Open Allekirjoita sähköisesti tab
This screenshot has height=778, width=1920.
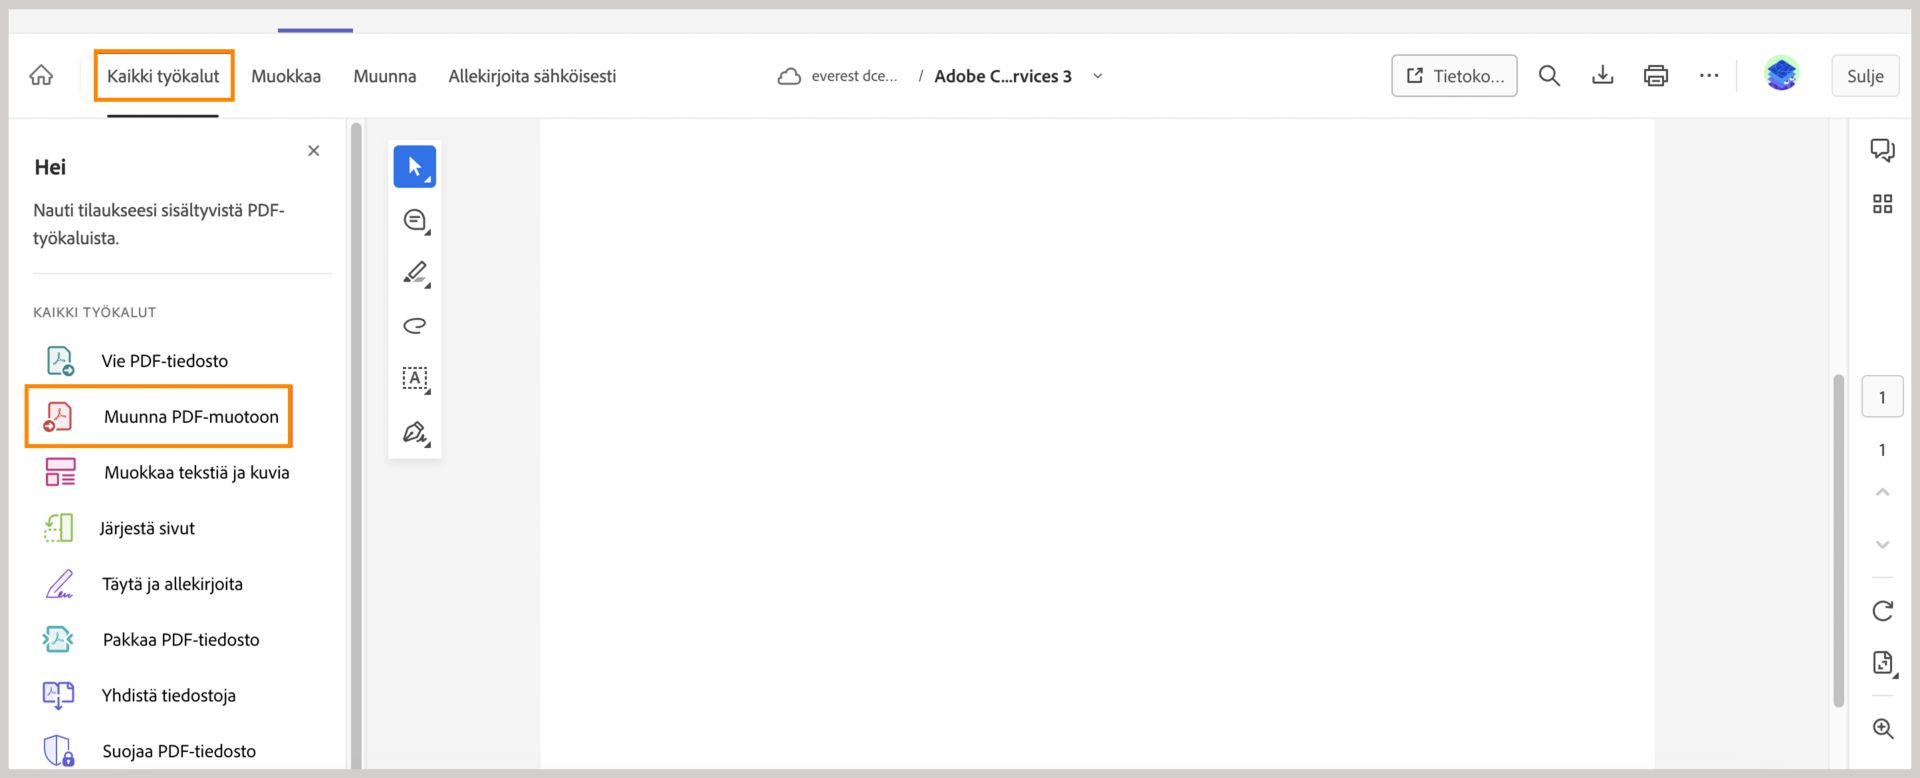tap(532, 76)
